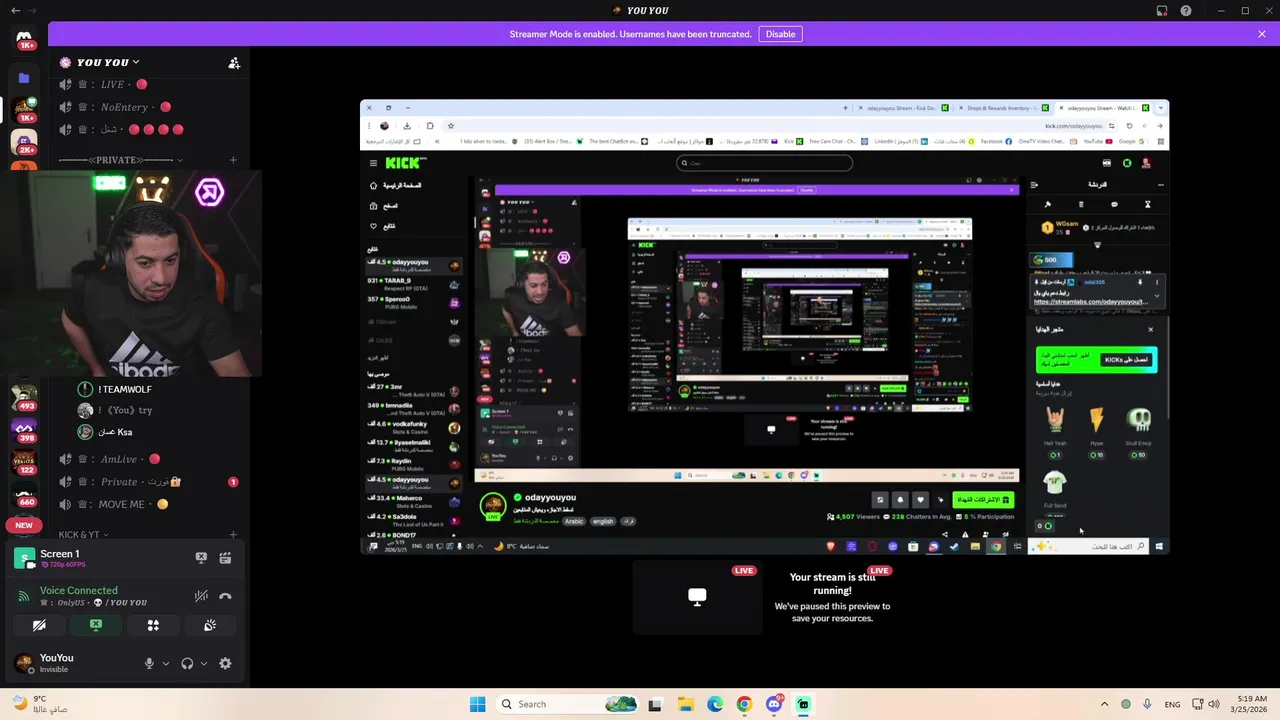Open the activities clapperboard icon next to Screen 1
Screen dimensions: 1280x720
click(x=225, y=558)
